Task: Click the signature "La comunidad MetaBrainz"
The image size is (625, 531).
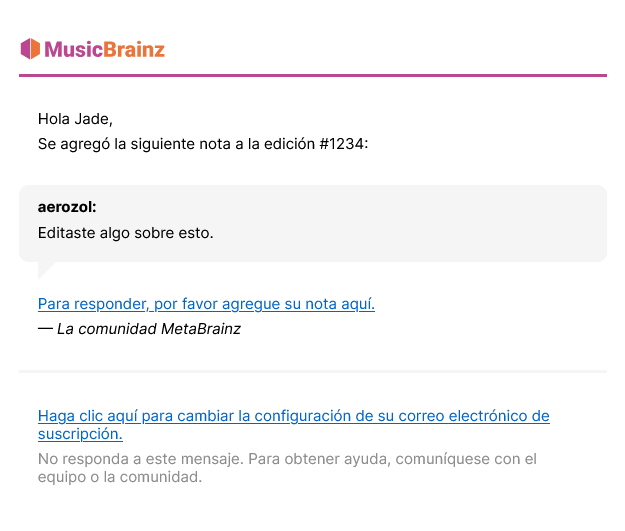Action: tap(149, 329)
